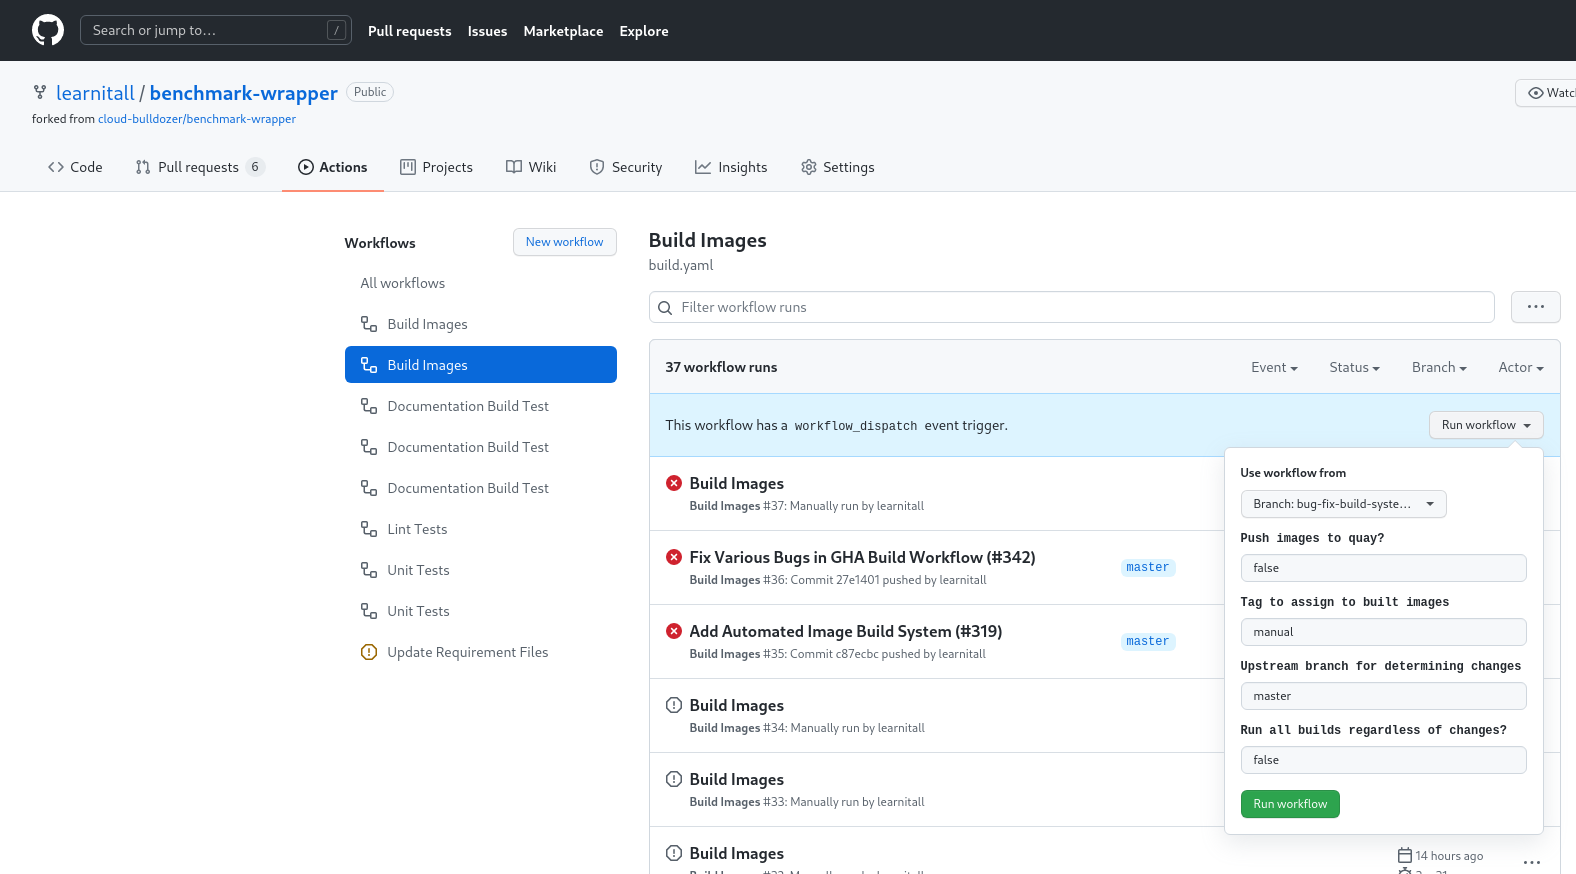Click the failed icon beside Add Automated Image Build
The width and height of the screenshot is (1576, 874).
coord(674,631)
